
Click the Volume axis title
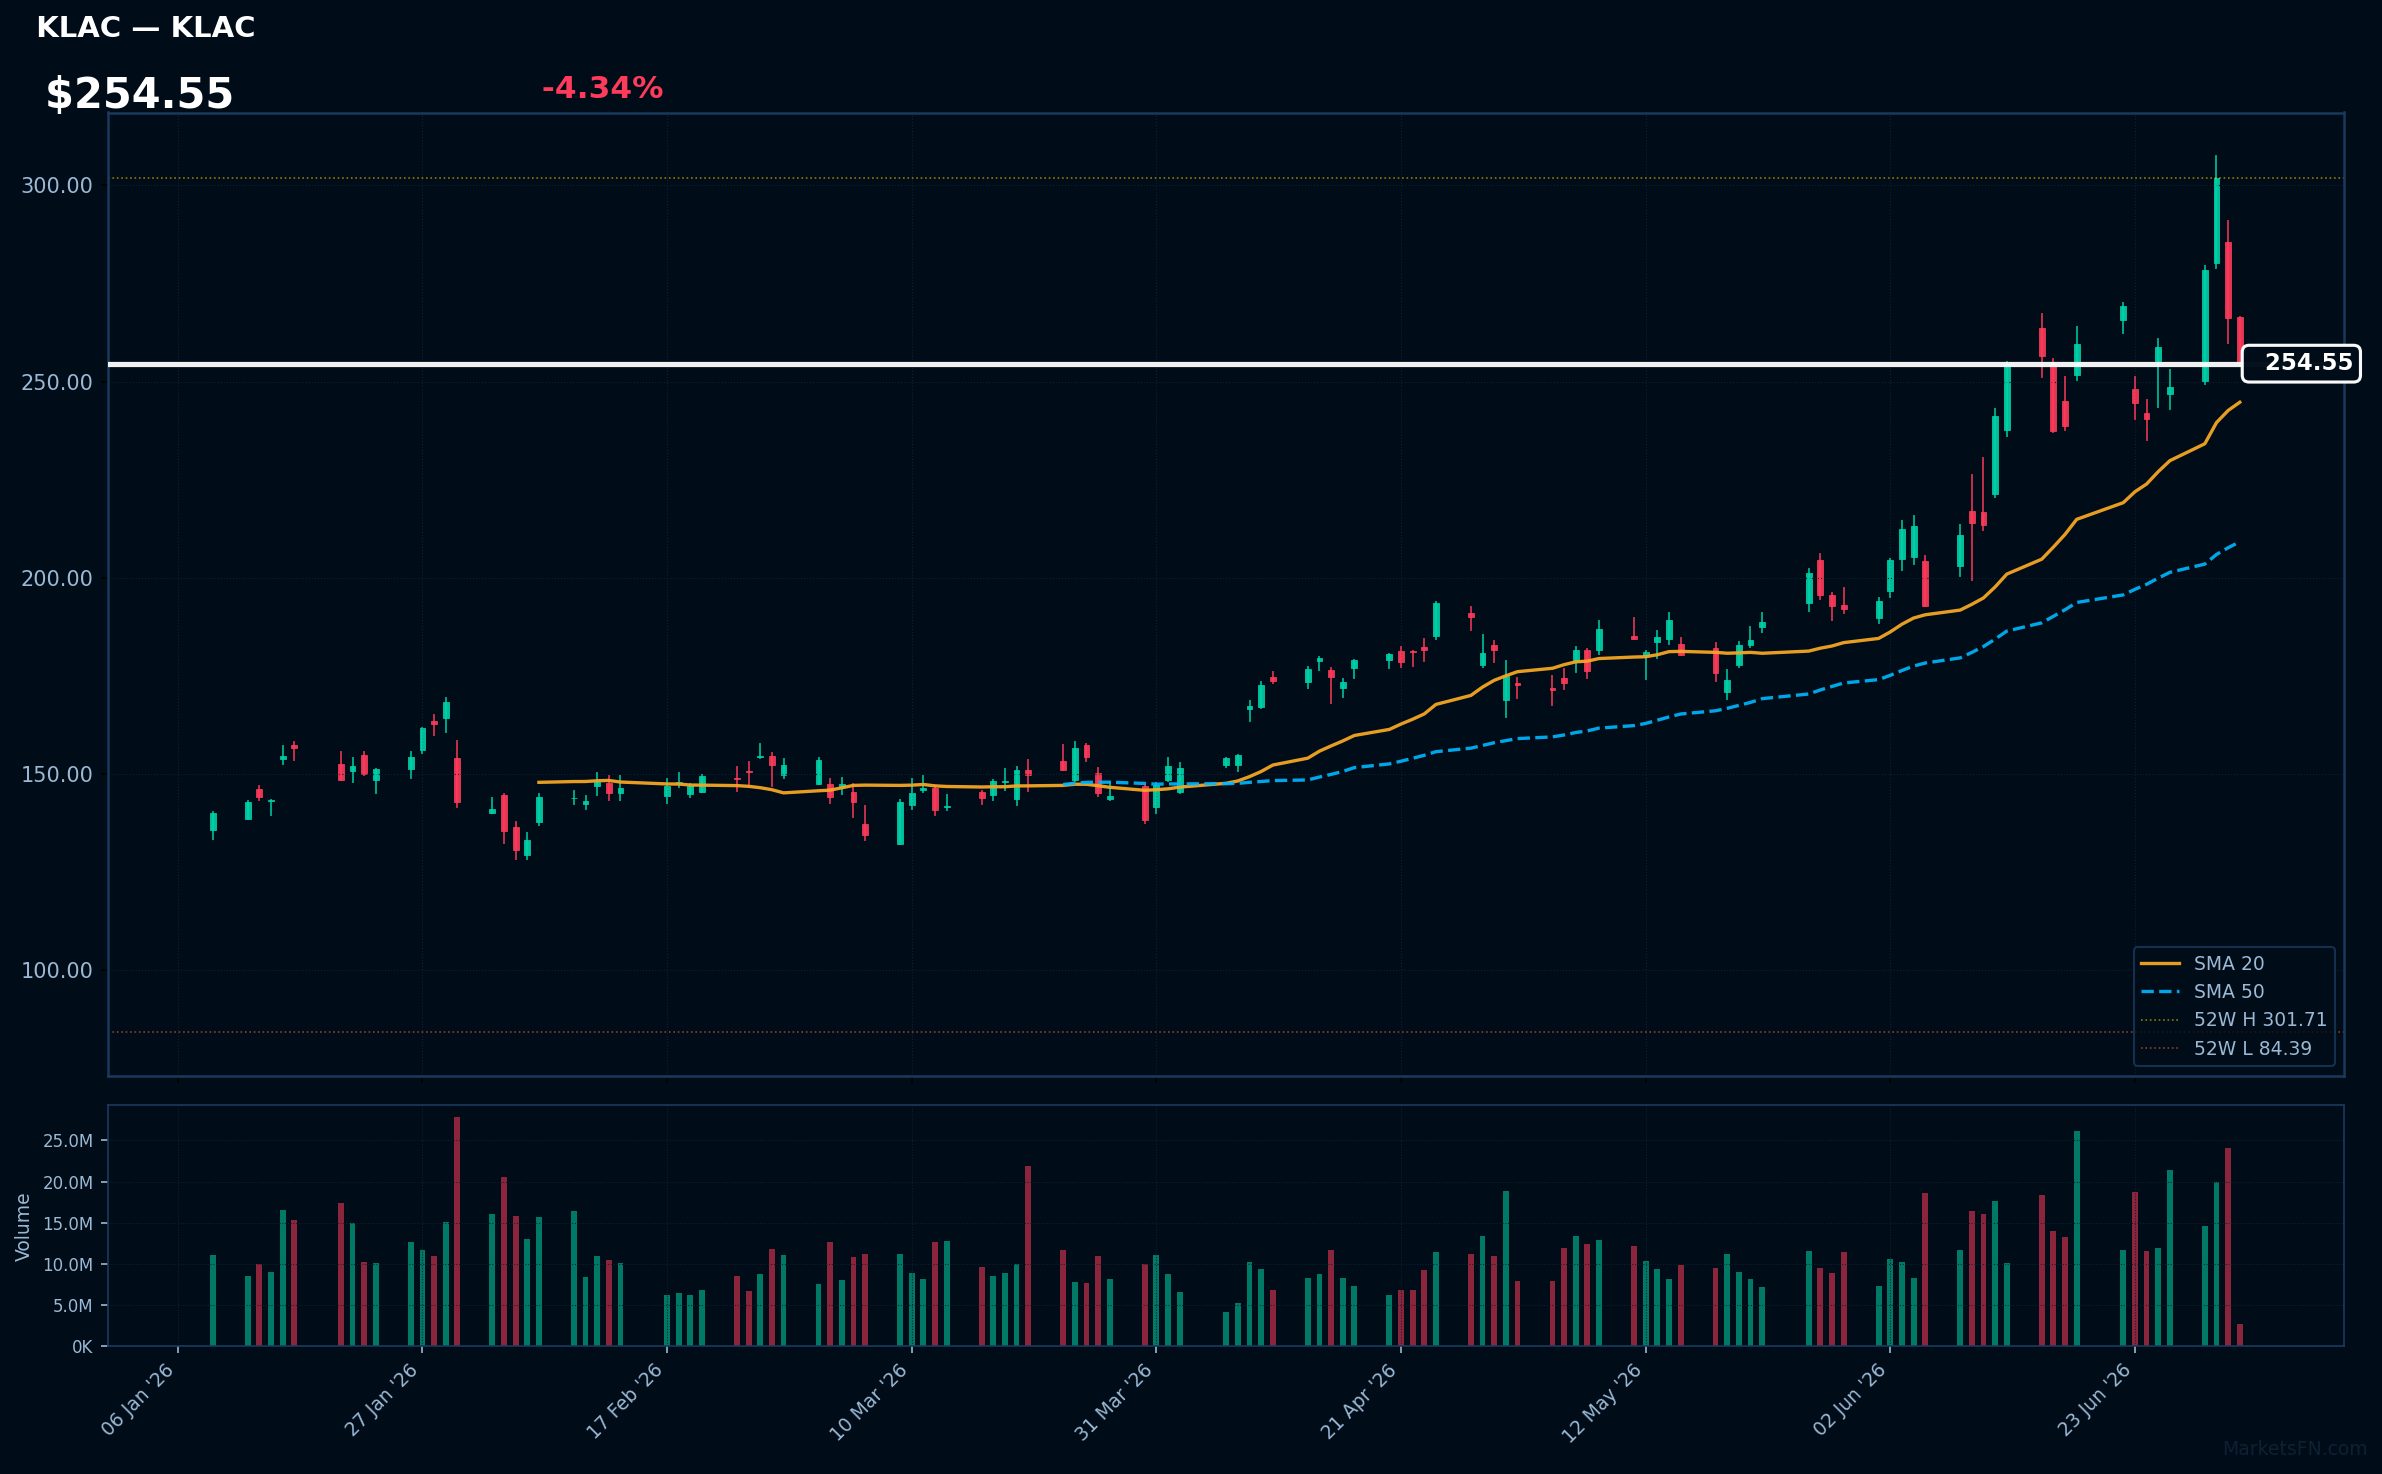(x=23, y=1227)
